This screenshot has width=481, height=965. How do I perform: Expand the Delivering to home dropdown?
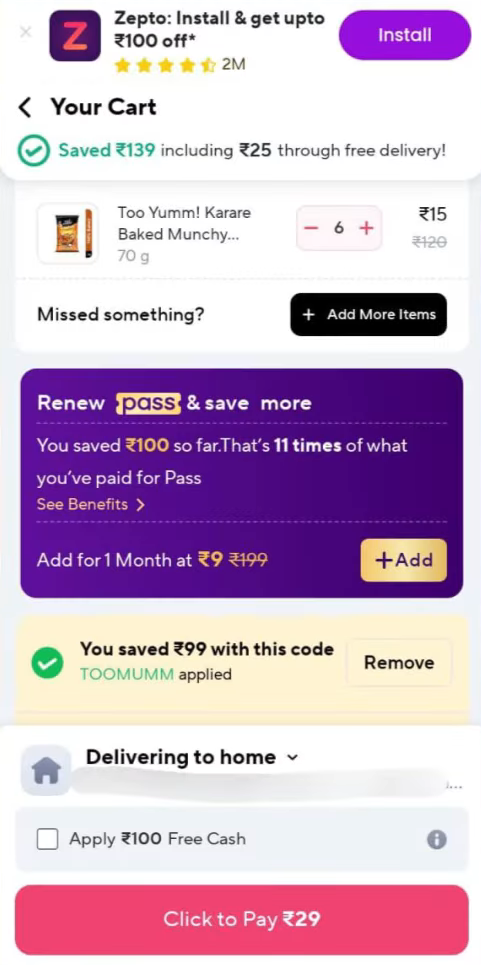292,758
